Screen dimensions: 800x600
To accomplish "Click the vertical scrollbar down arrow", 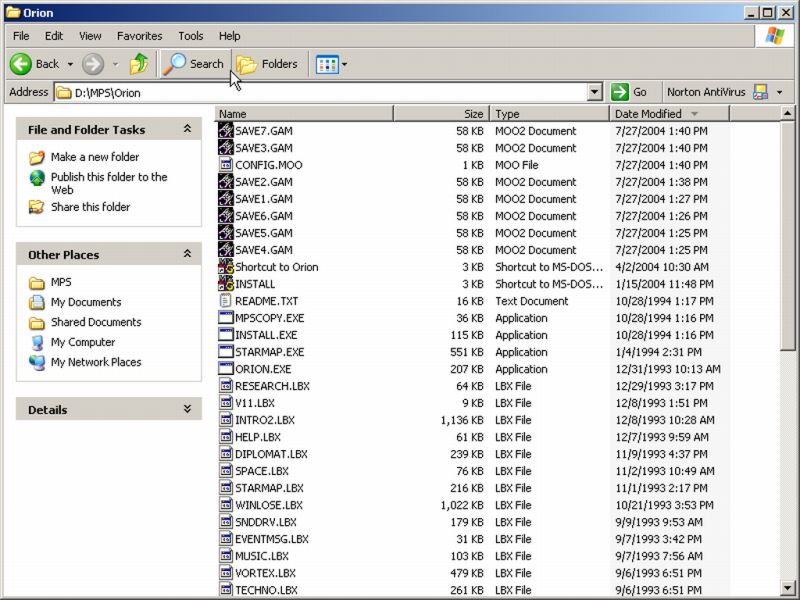I will [x=788, y=589].
